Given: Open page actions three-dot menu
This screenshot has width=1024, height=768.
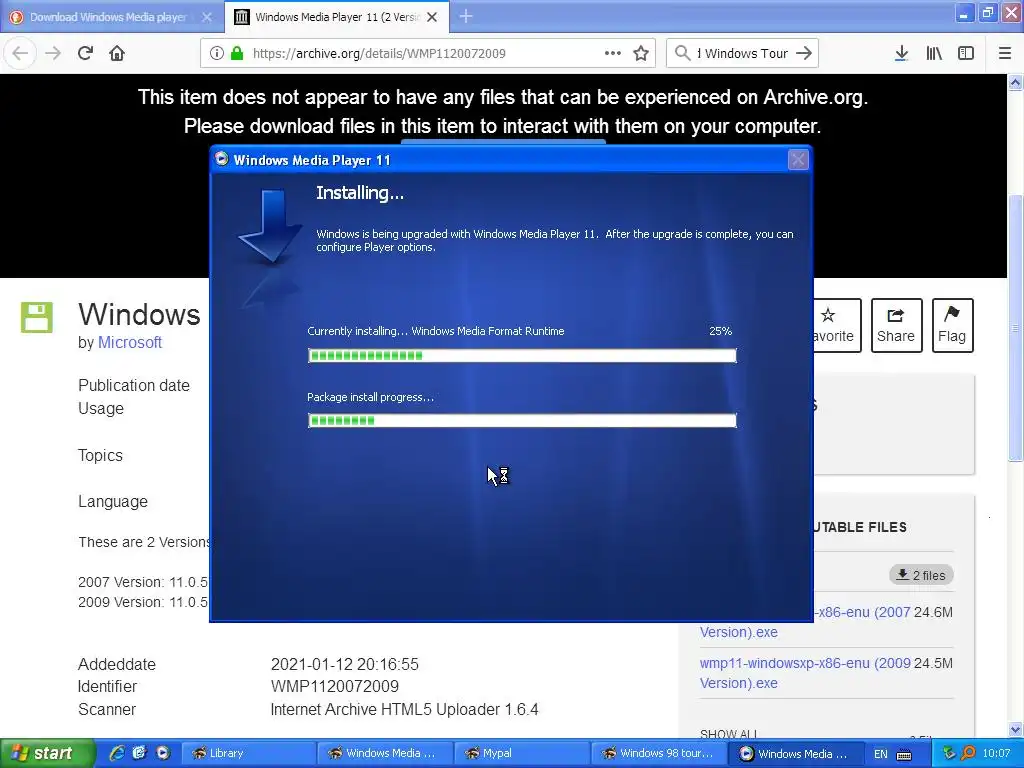Looking at the screenshot, I should pyautogui.click(x=613, y=54).
